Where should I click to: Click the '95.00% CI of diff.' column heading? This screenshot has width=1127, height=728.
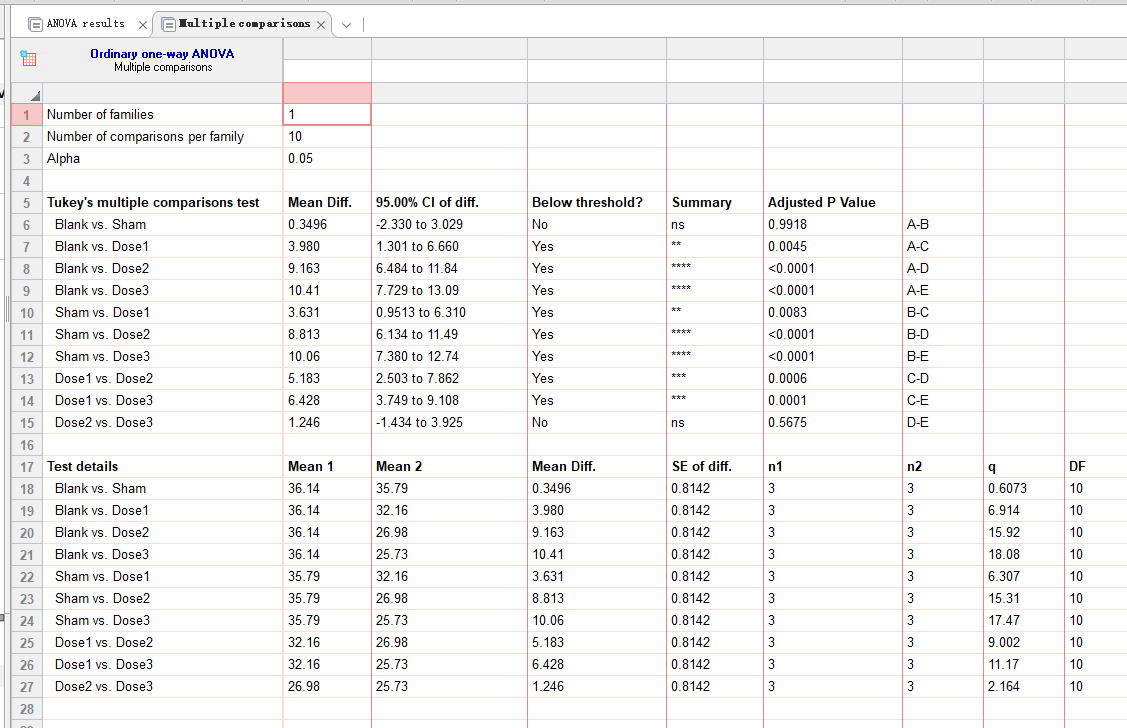pos(427,203)
